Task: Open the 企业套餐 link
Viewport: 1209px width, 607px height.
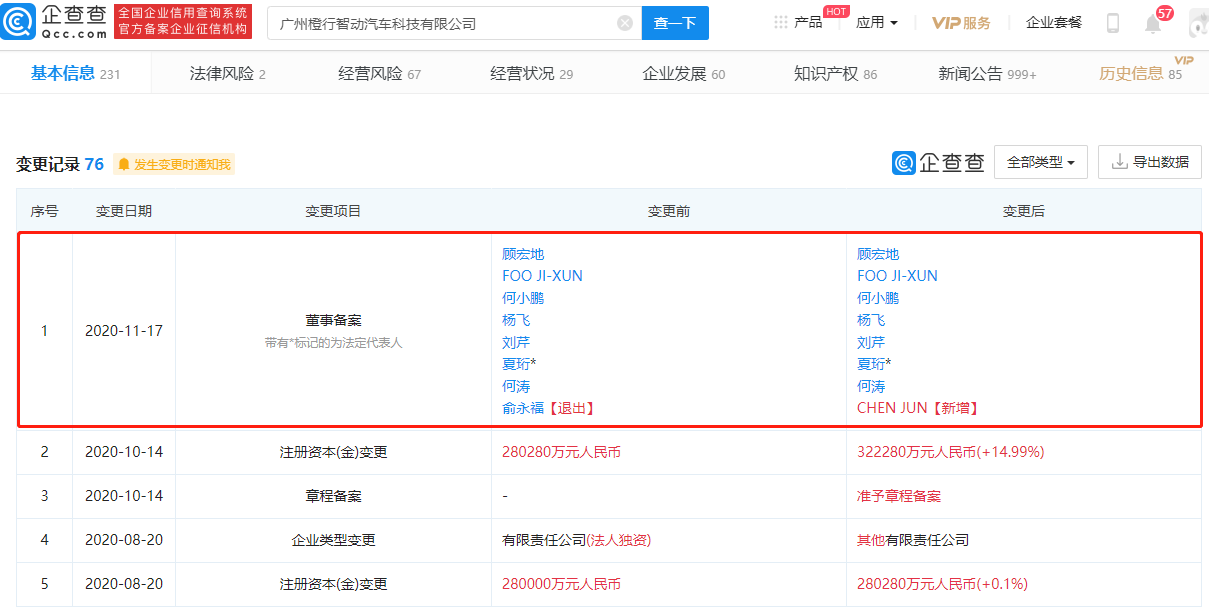Action: click(1054, 23)
